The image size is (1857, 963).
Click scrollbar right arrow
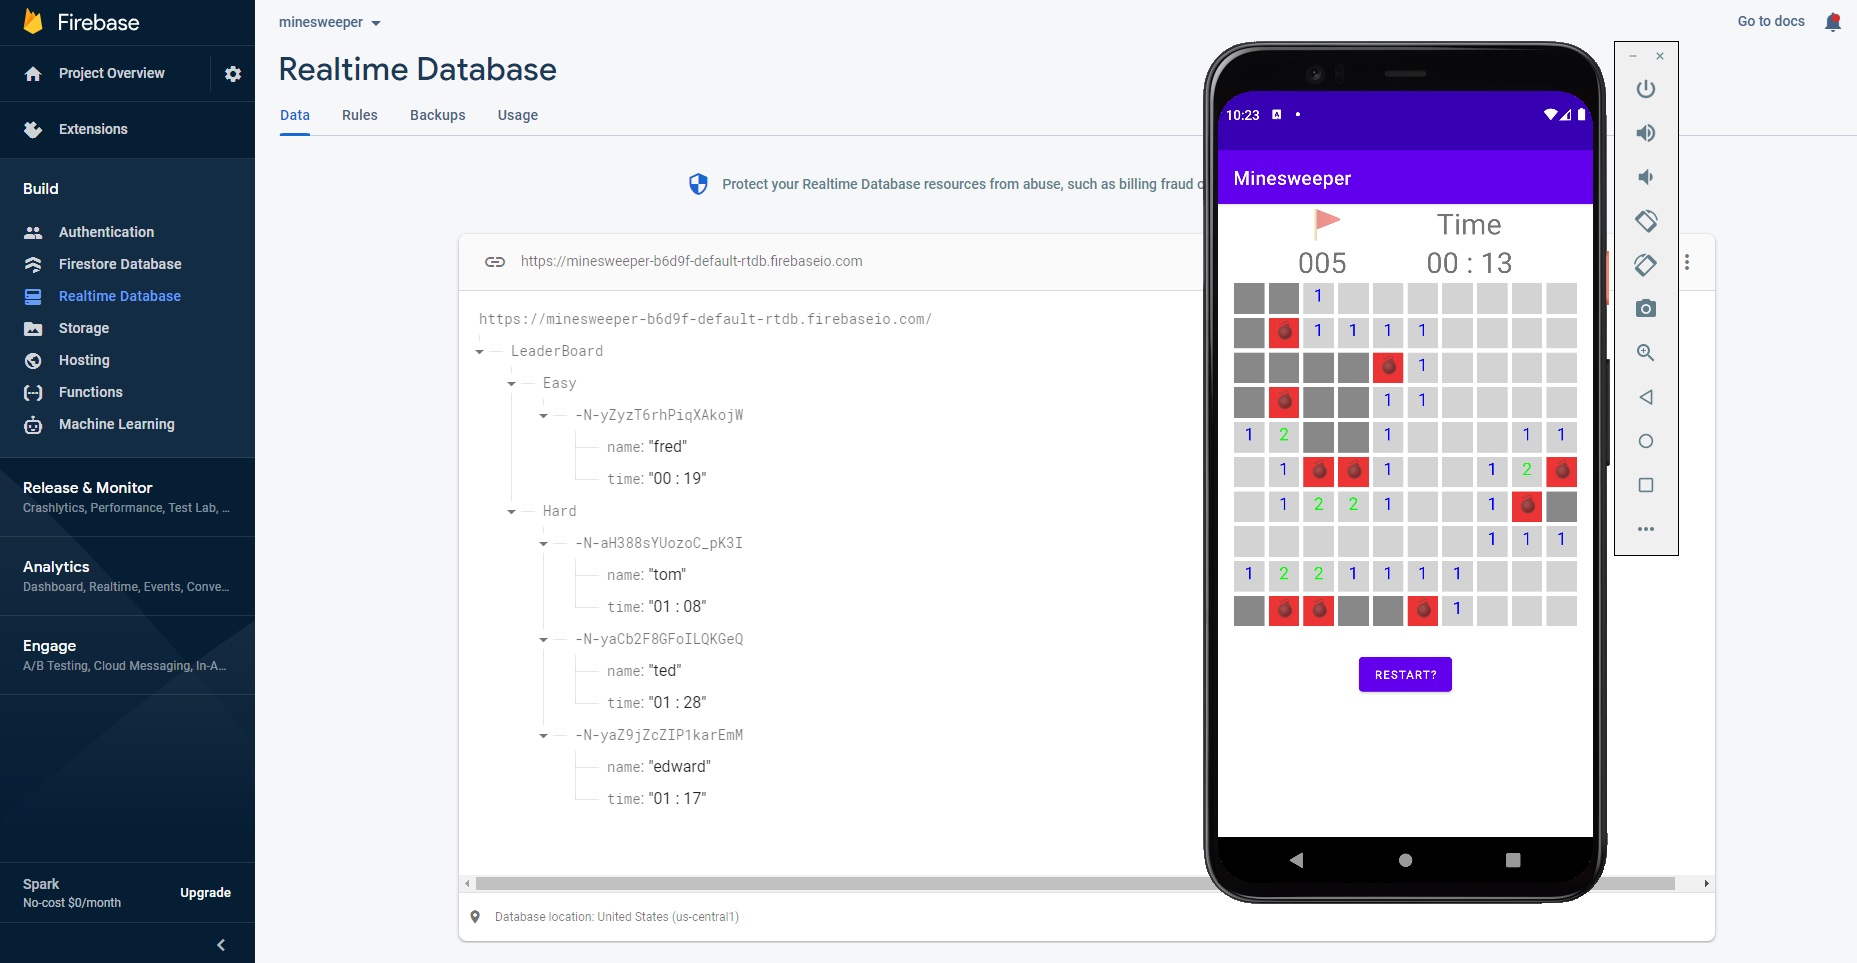click(1706, 884)
